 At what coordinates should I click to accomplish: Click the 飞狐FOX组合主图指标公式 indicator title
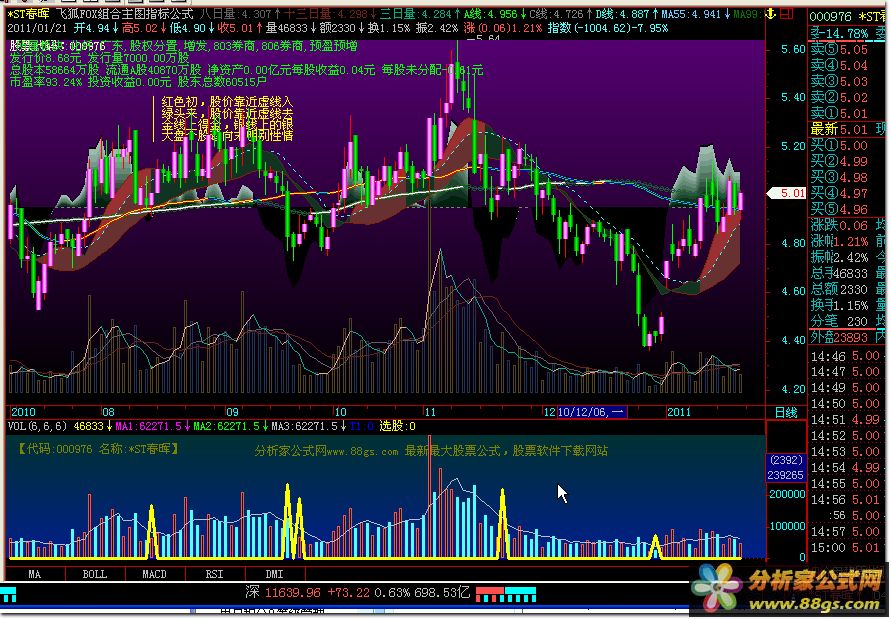coord(124,14)
